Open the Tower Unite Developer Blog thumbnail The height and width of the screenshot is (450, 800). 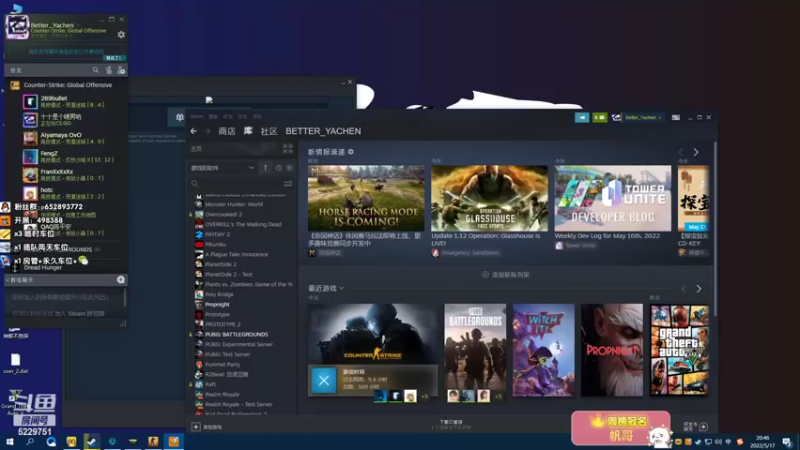click(x=613, y=198)
